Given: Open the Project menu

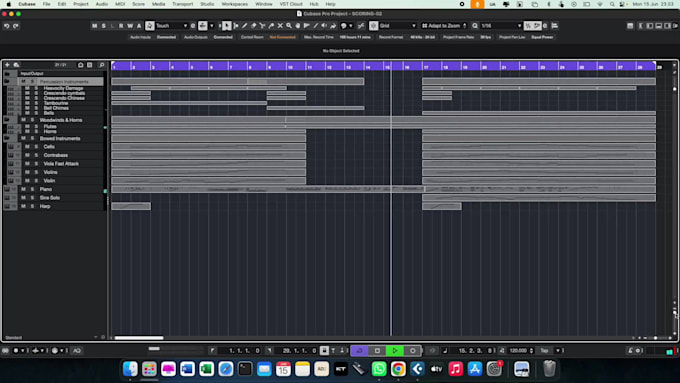Looking at the screenshot, I should [x=81, y=4].
